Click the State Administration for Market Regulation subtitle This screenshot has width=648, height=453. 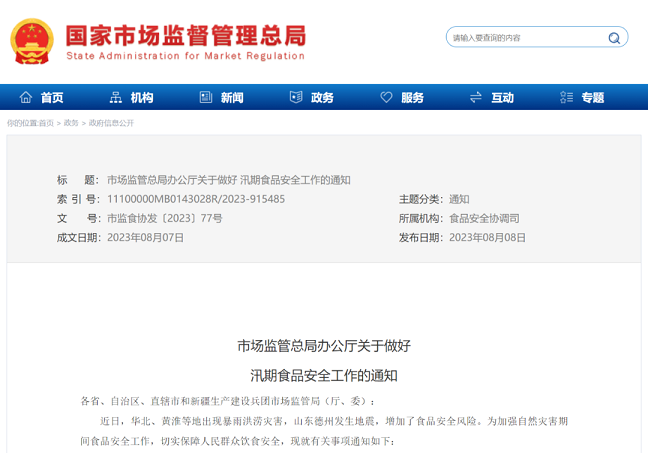(x=185, y=56)
